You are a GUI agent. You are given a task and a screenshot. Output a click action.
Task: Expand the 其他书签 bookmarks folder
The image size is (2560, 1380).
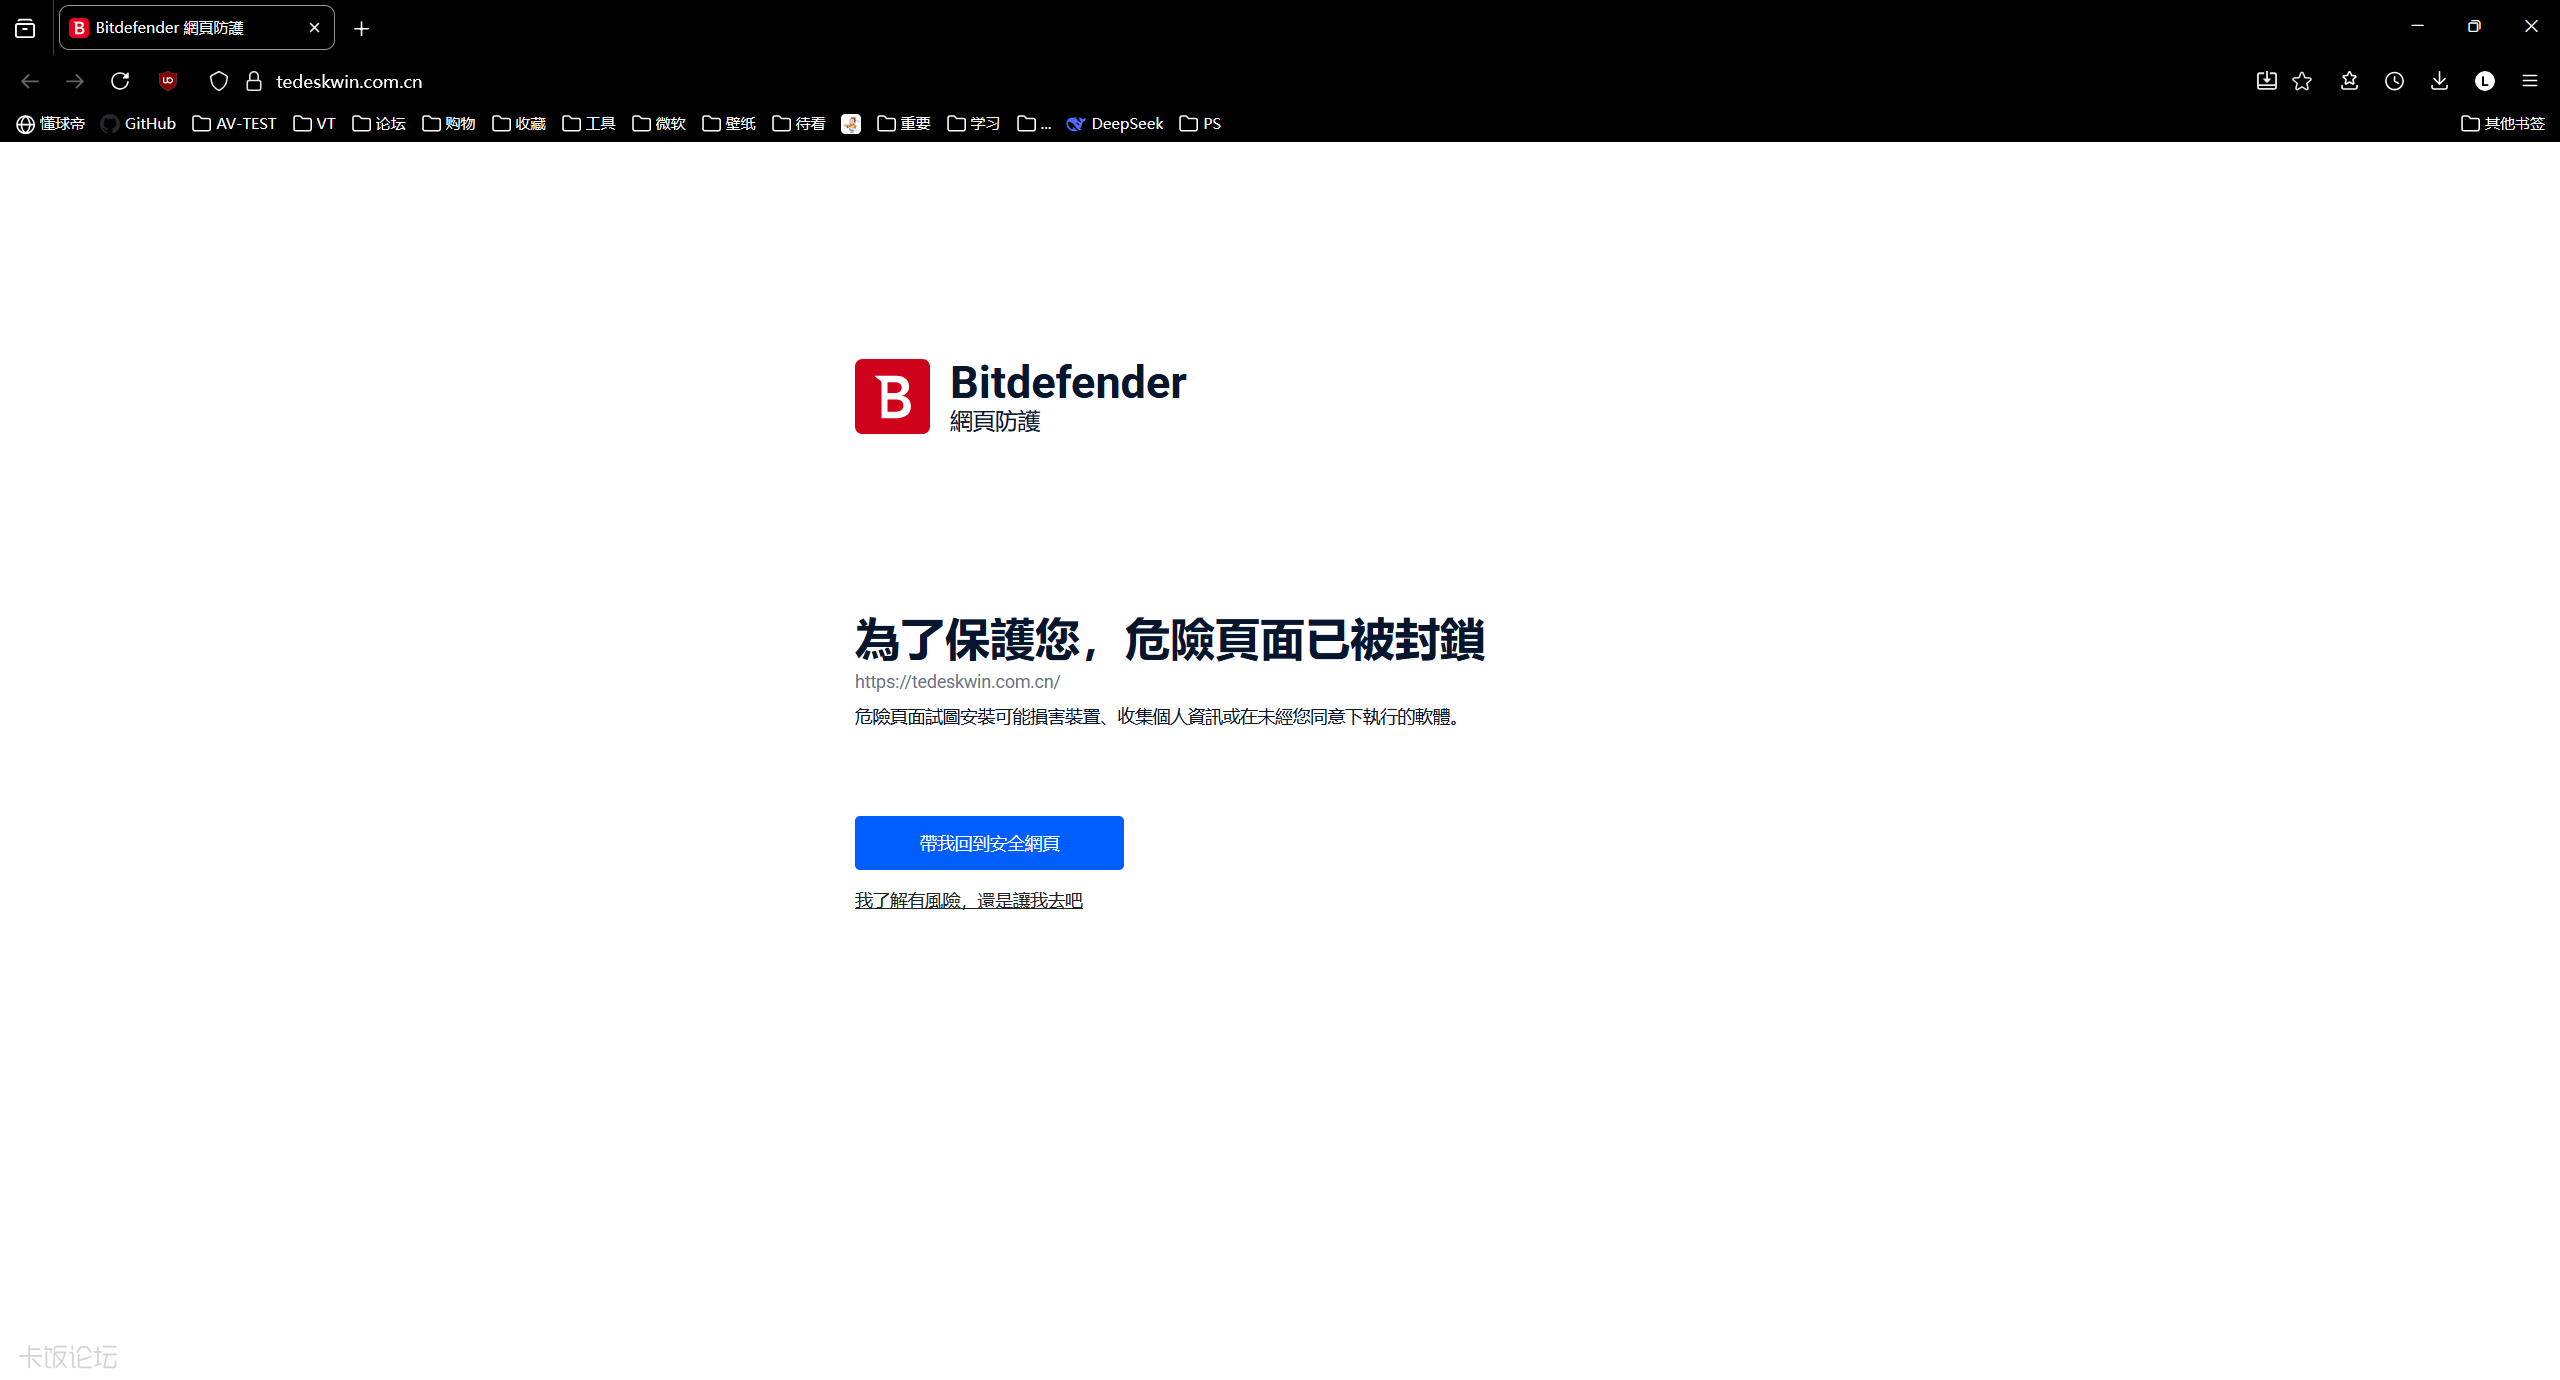tap(2502, 123)
